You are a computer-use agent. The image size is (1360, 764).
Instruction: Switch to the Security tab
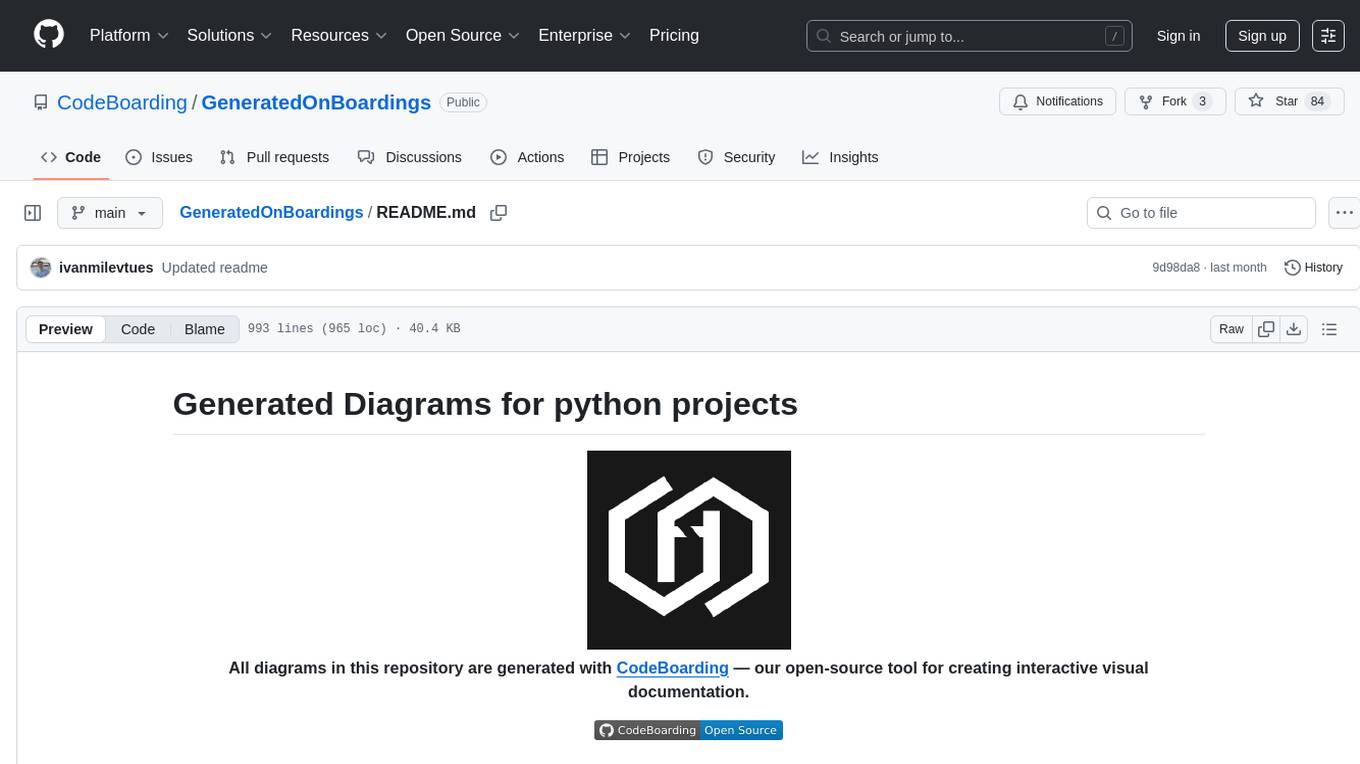pos(736,157)
